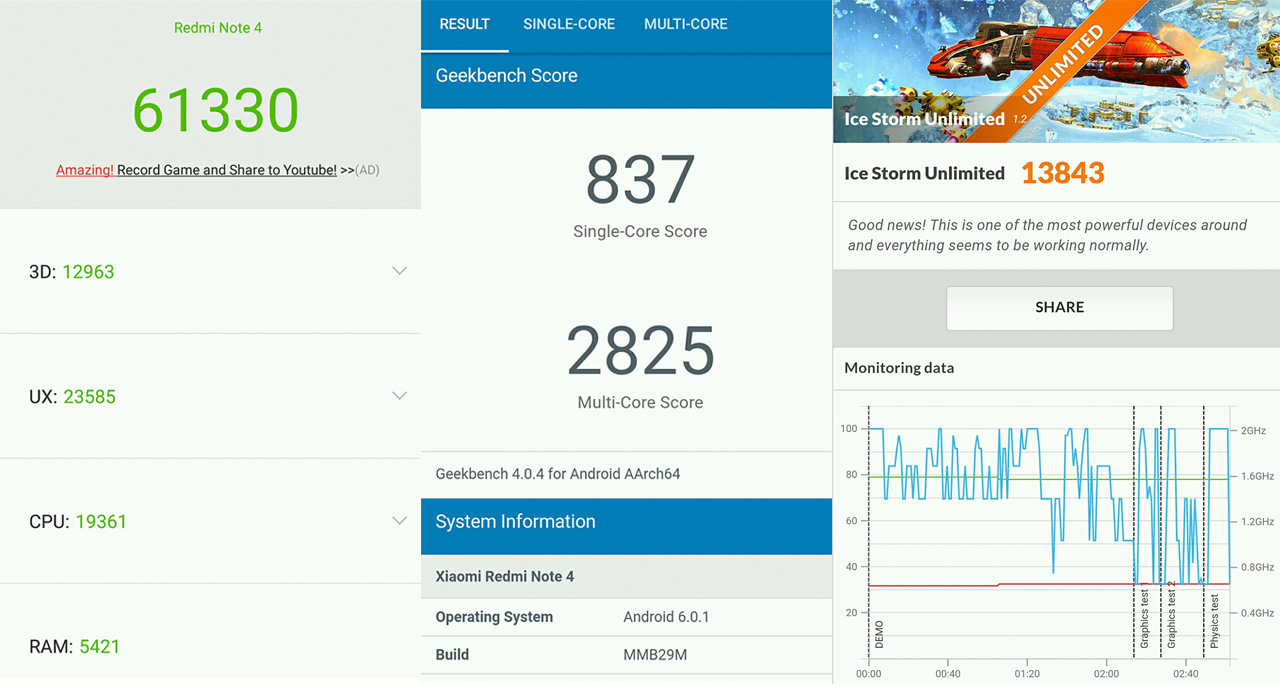Click the 0.4GHz frequency axis label
The height and width of the screenshot is (693, 1280).
[1257, 613]
